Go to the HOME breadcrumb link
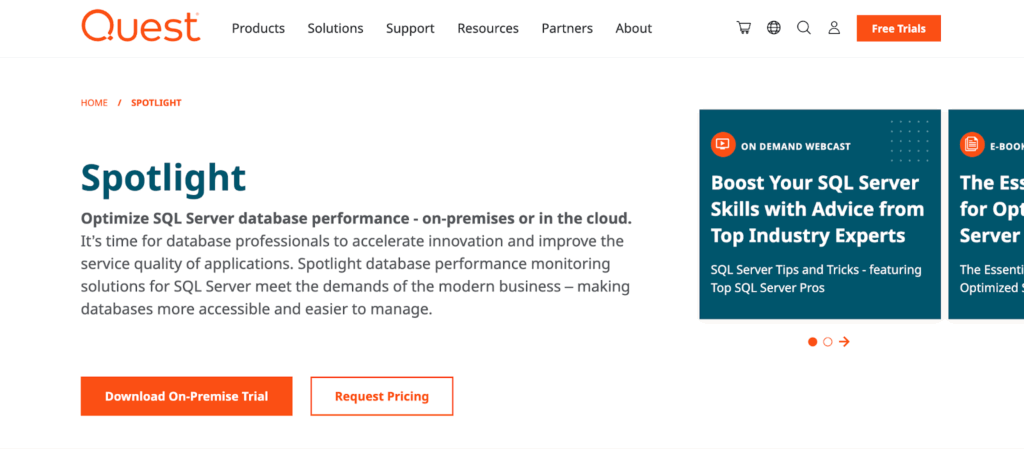This screenshot has height=449, width=1024. point(94,103)
